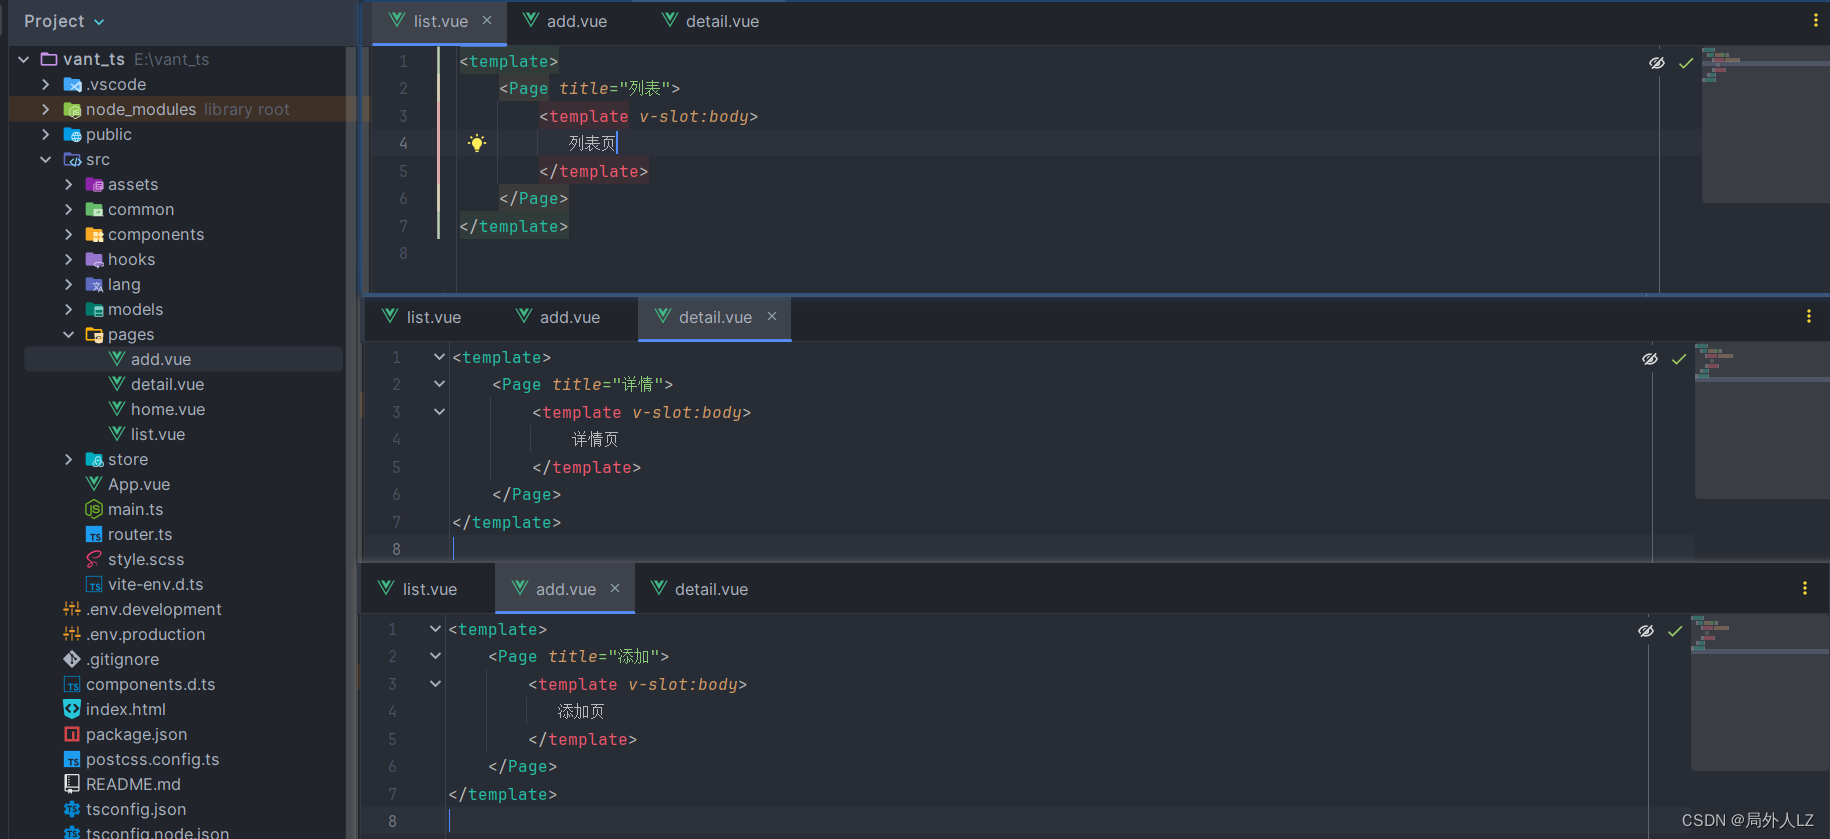Close the detail.vue tab in middle editor

coord(772,317)
